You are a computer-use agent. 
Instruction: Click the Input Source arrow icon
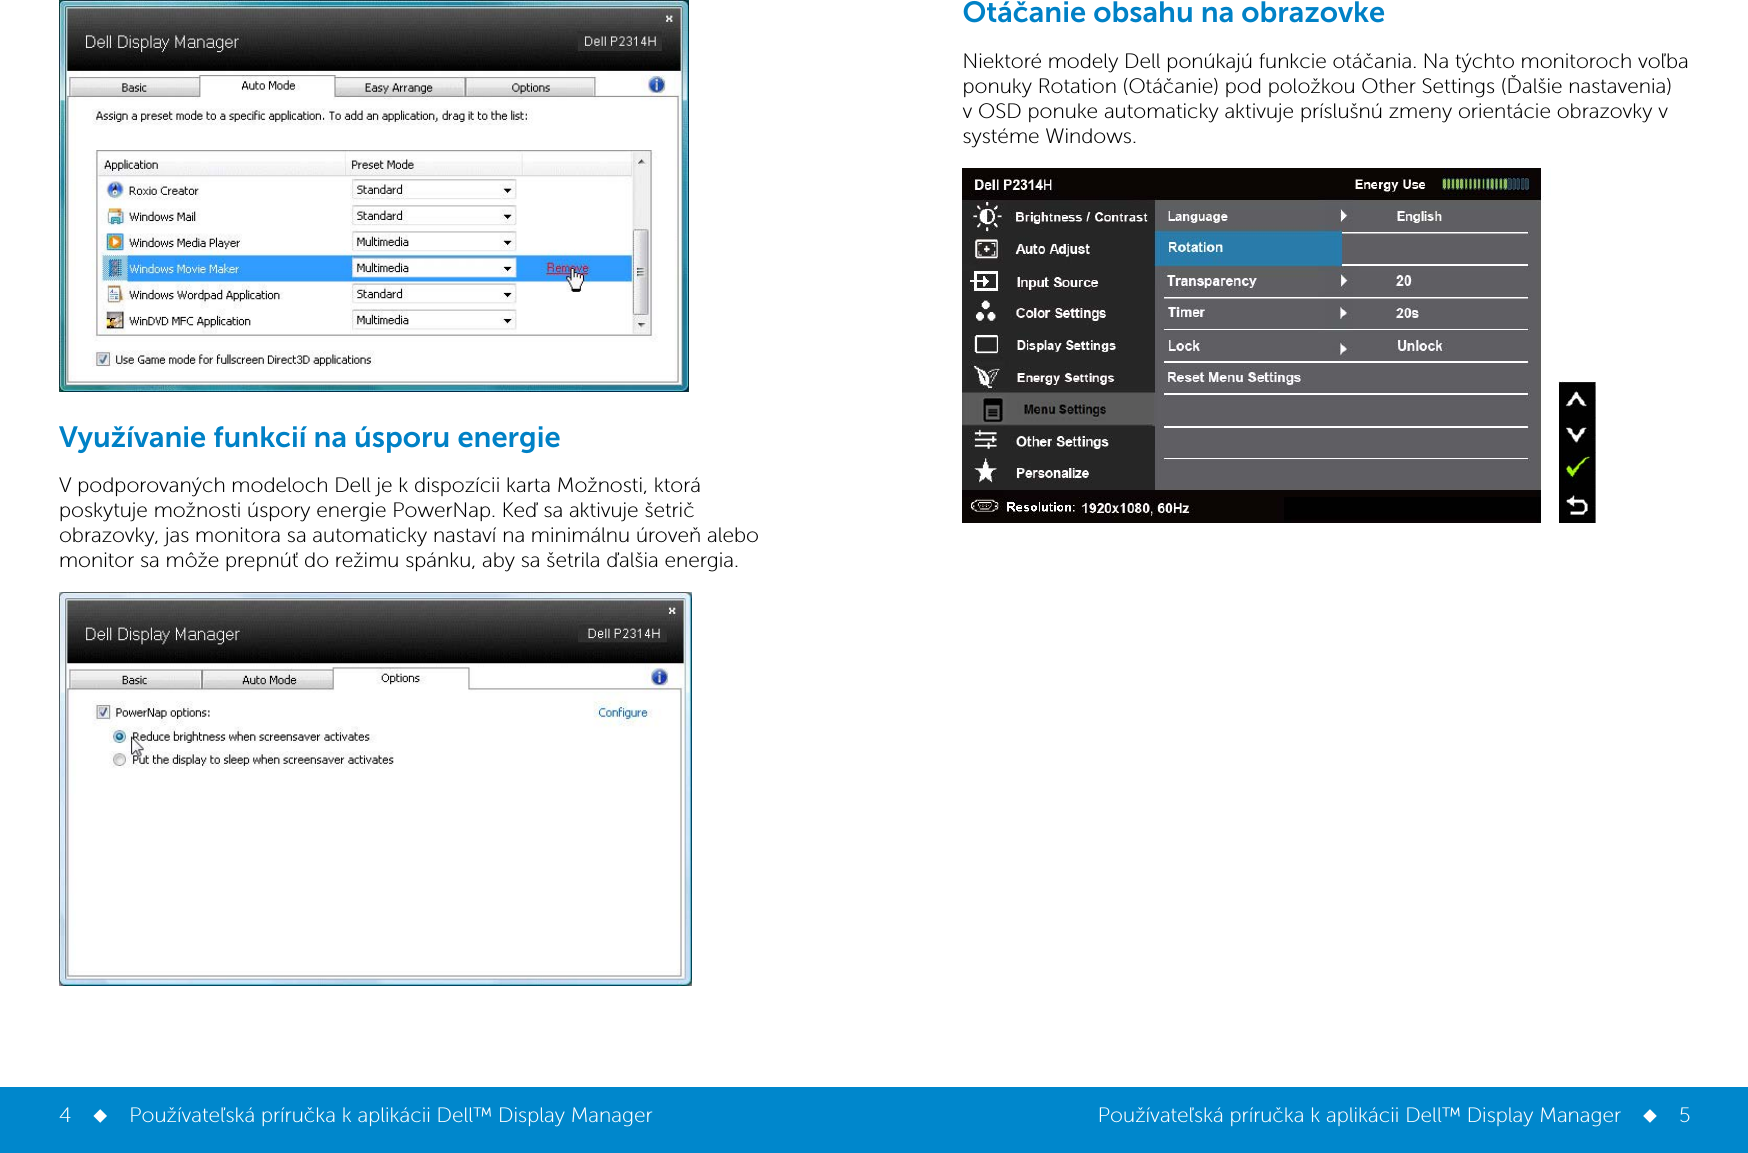pyautogui.click(x=985, y=282)
